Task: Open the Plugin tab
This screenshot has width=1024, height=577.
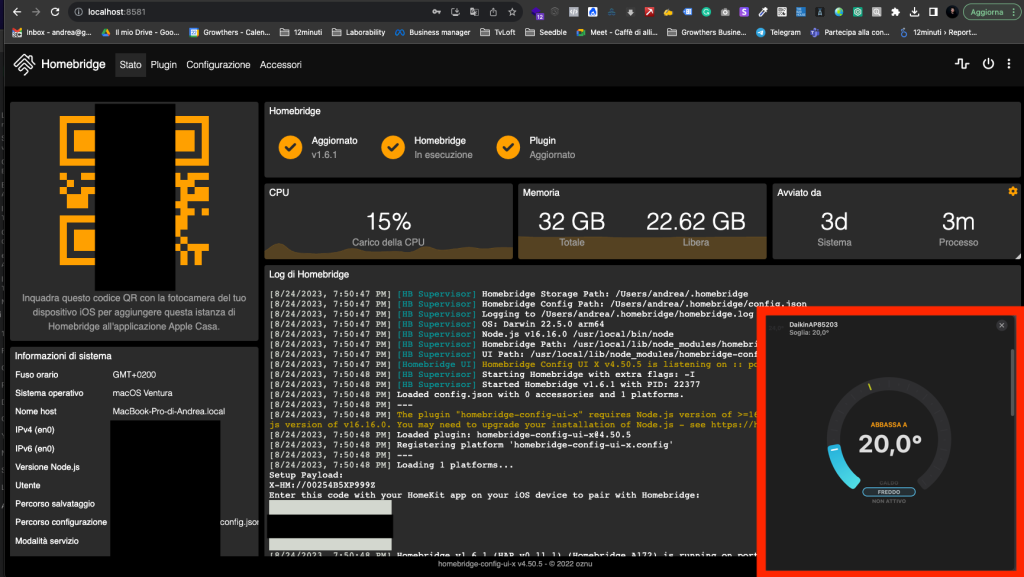Action: 163,65
